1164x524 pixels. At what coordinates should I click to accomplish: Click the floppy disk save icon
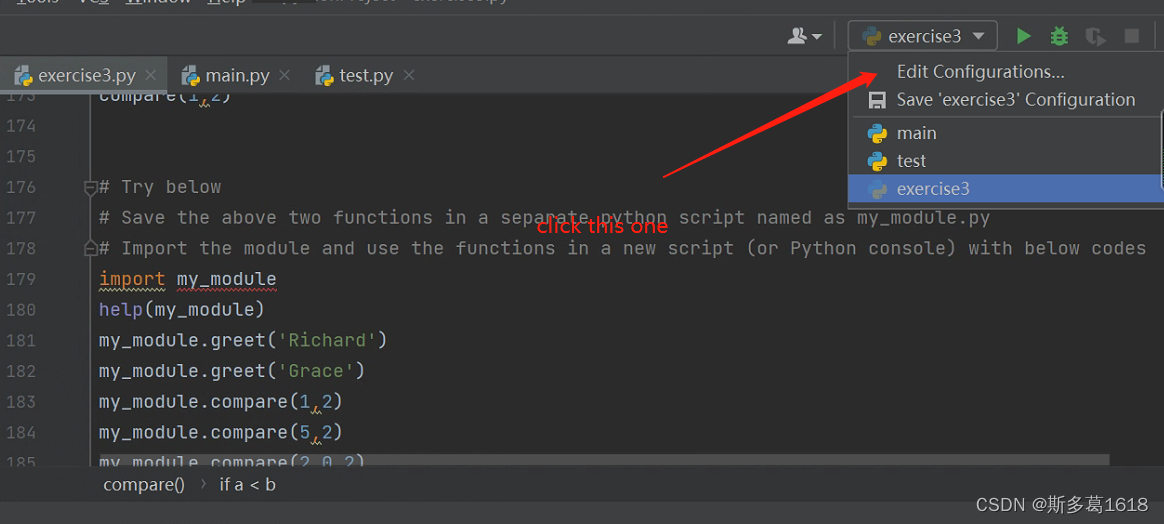pyautogui.click(x=877, y=100)
